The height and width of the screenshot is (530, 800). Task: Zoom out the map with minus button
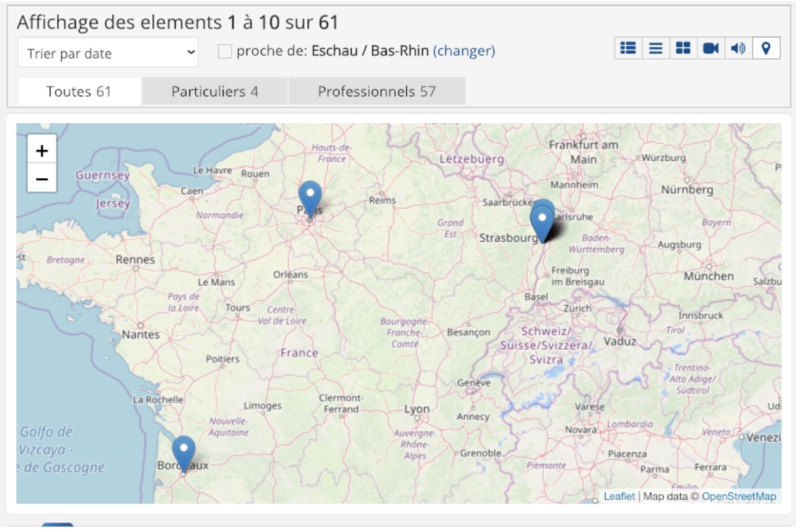[x=41, y=179]
